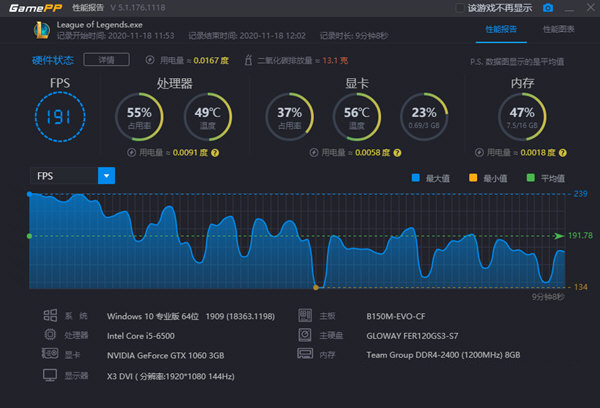
Task: Click the GPU 56℃ temperature gauge
Action: [357, 117]
